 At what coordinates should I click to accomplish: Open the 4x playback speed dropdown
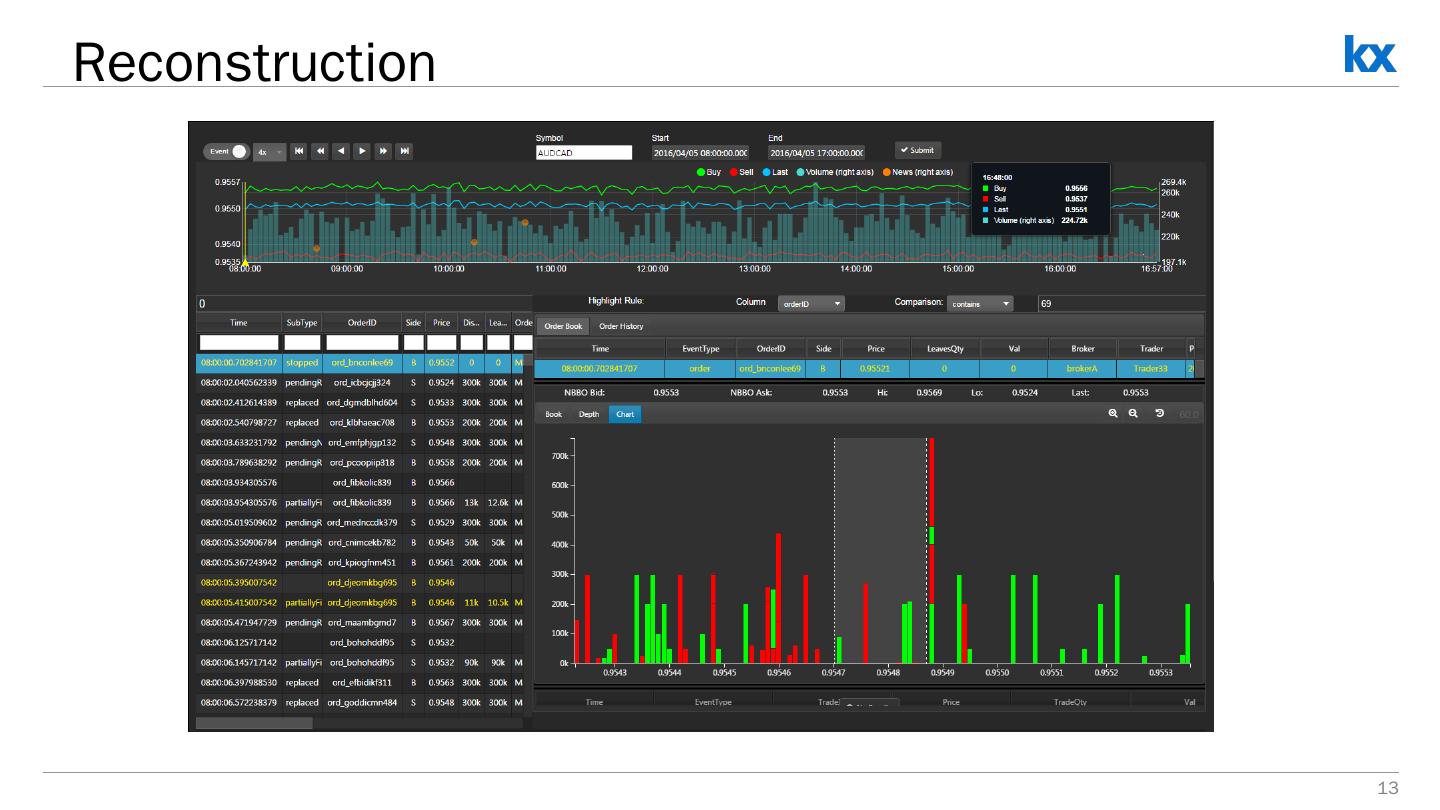coord(270,152)
